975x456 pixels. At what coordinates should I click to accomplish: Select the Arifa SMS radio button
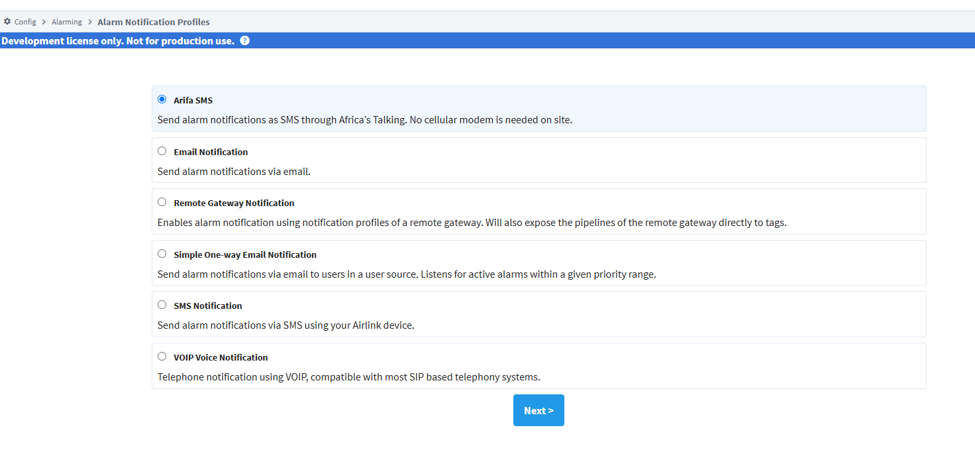(x=162, y=99)
